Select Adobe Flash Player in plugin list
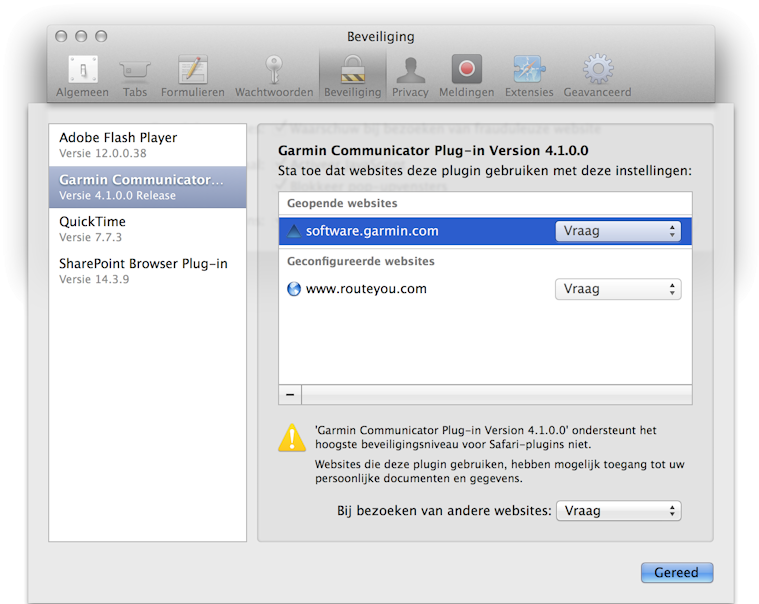The height and width of the screenshot is (604, 759). (148, 145)
